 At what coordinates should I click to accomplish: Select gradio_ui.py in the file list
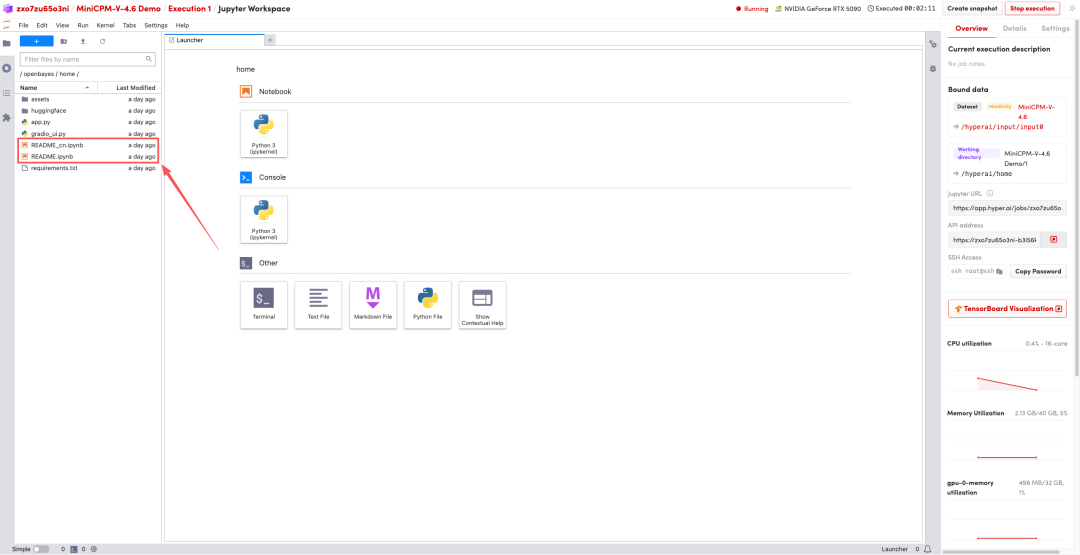87,134
